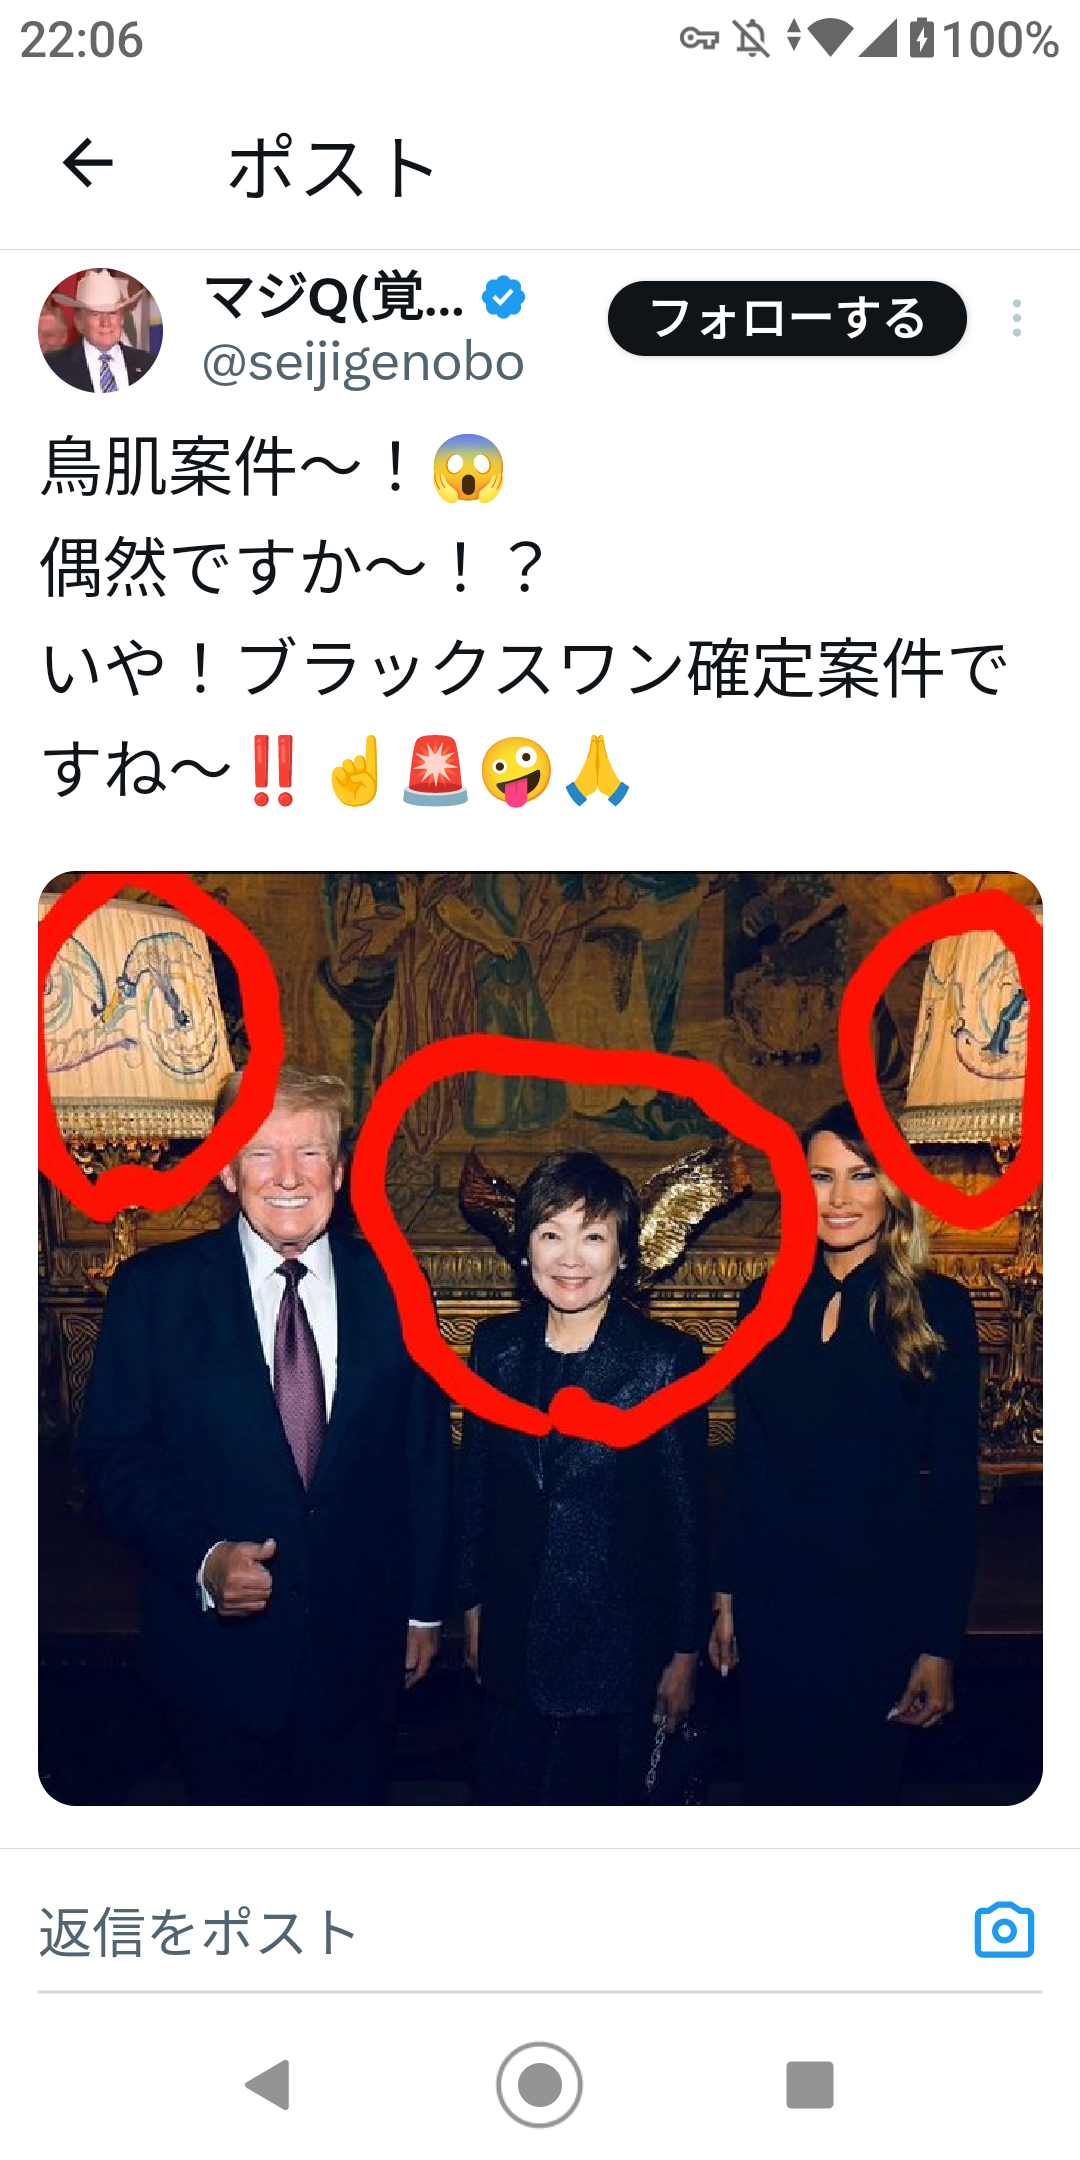
Task: Tap the post text 鳥肌案件
Action: click(x=168, y=466)
